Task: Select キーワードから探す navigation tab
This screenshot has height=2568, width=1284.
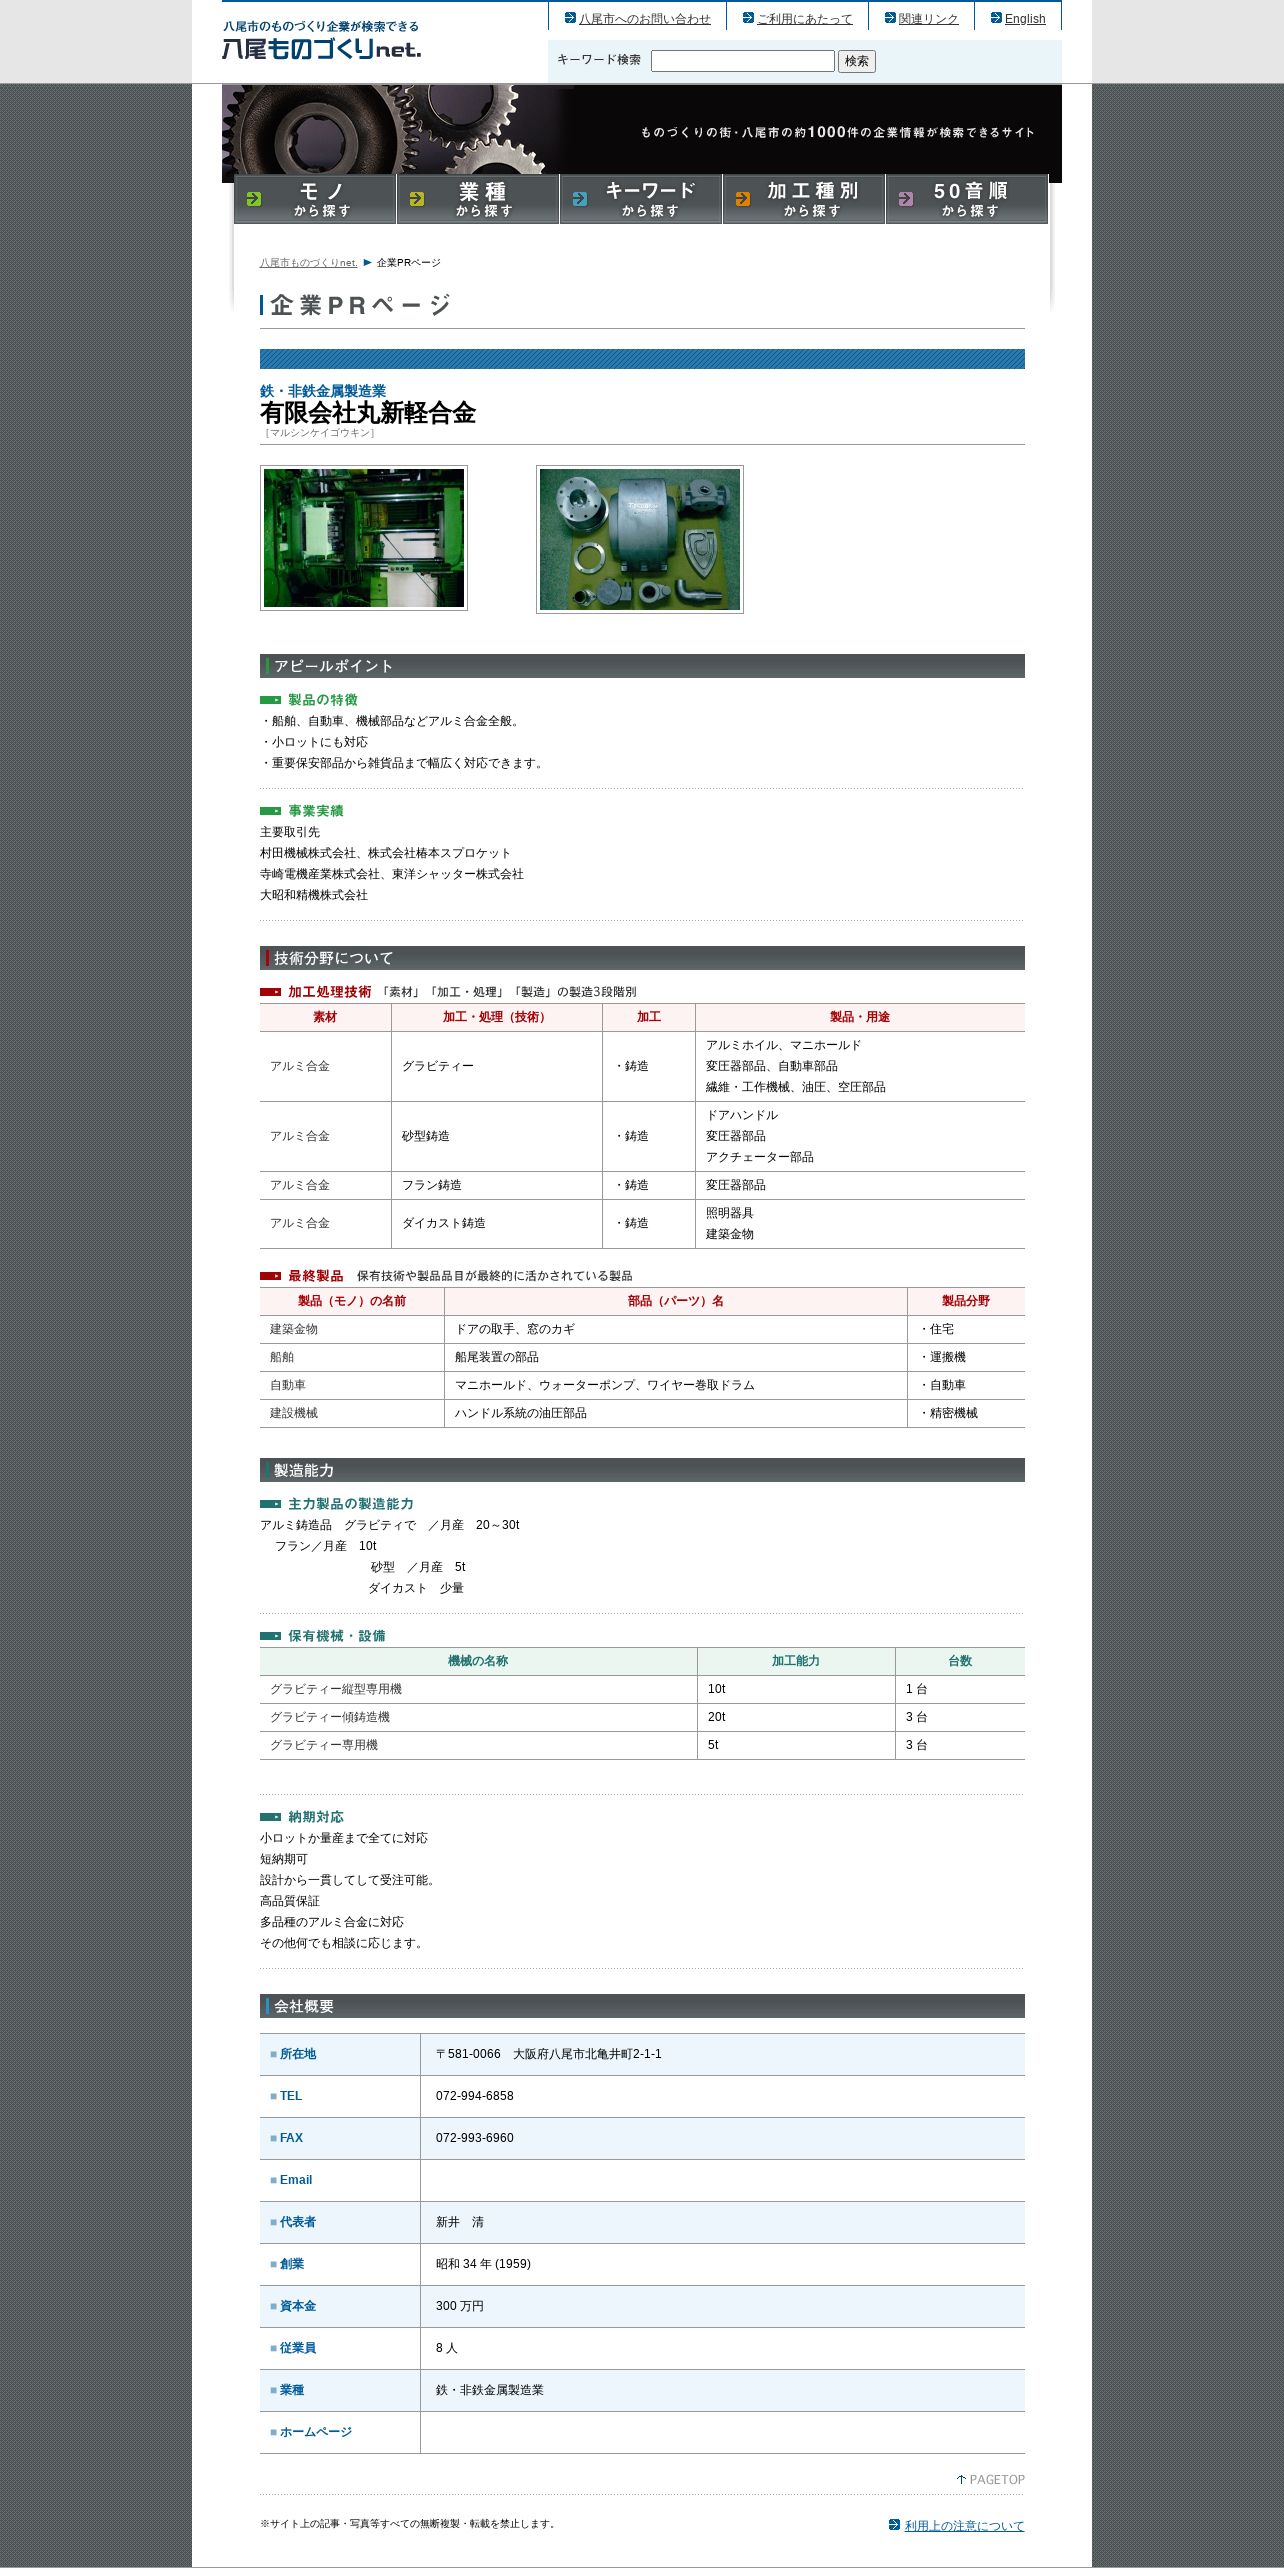Action: pos(641,199)
